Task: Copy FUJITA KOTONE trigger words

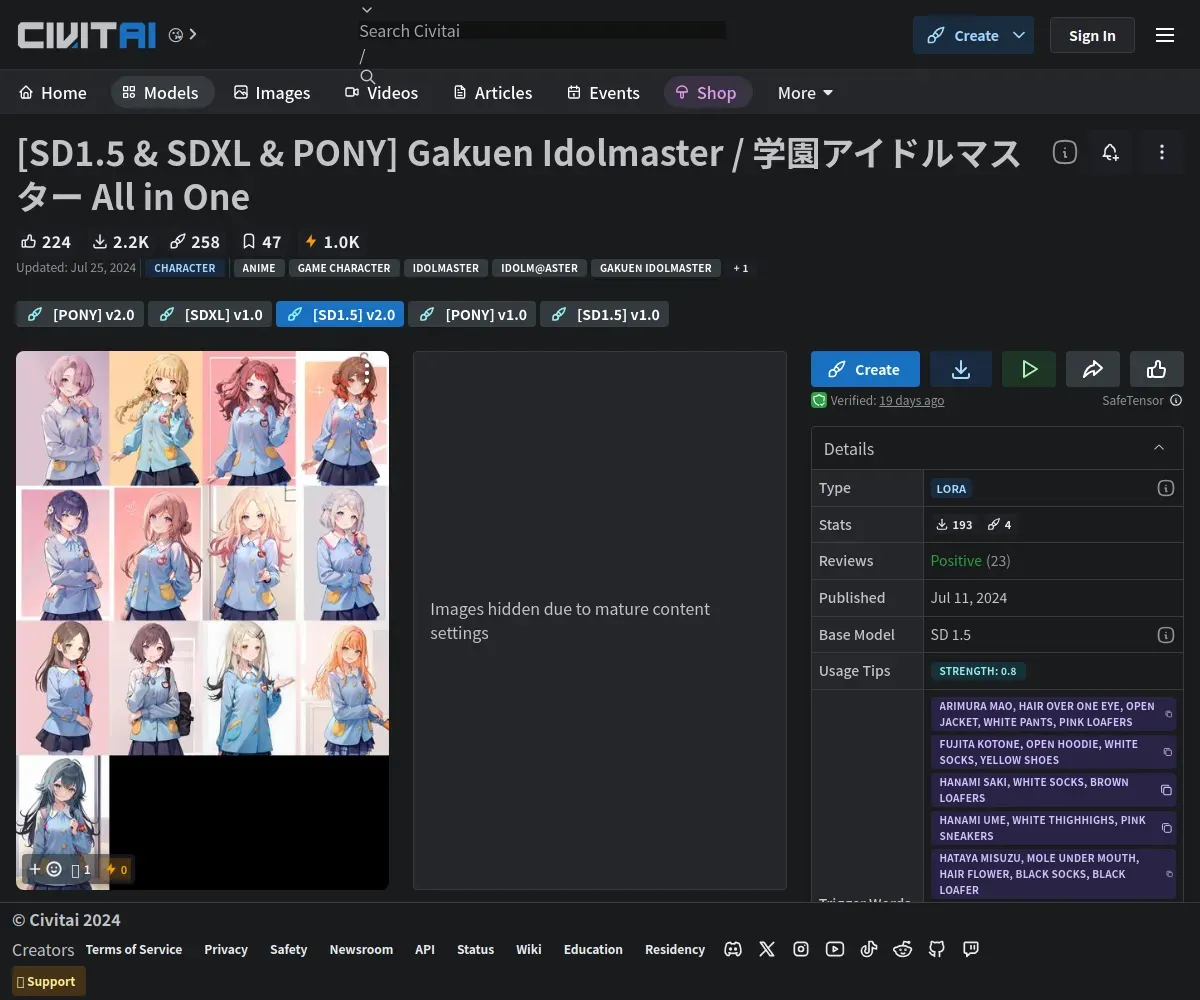Action: pos(1167,752)
